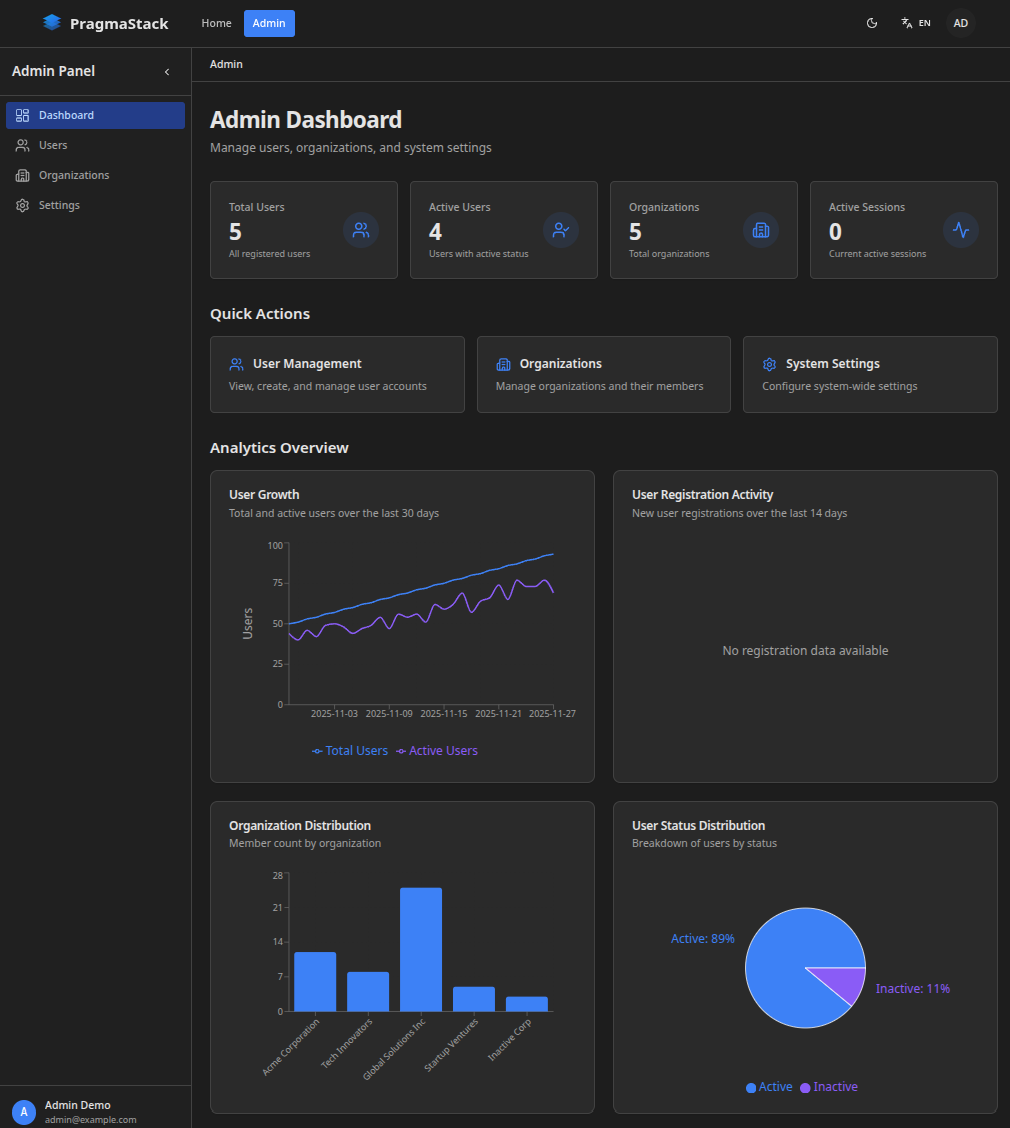Viewport: 1010px width, 1128px height.
Task: Select the Organizations icon in Admin Panel
Action: click(x=22, y=175)
